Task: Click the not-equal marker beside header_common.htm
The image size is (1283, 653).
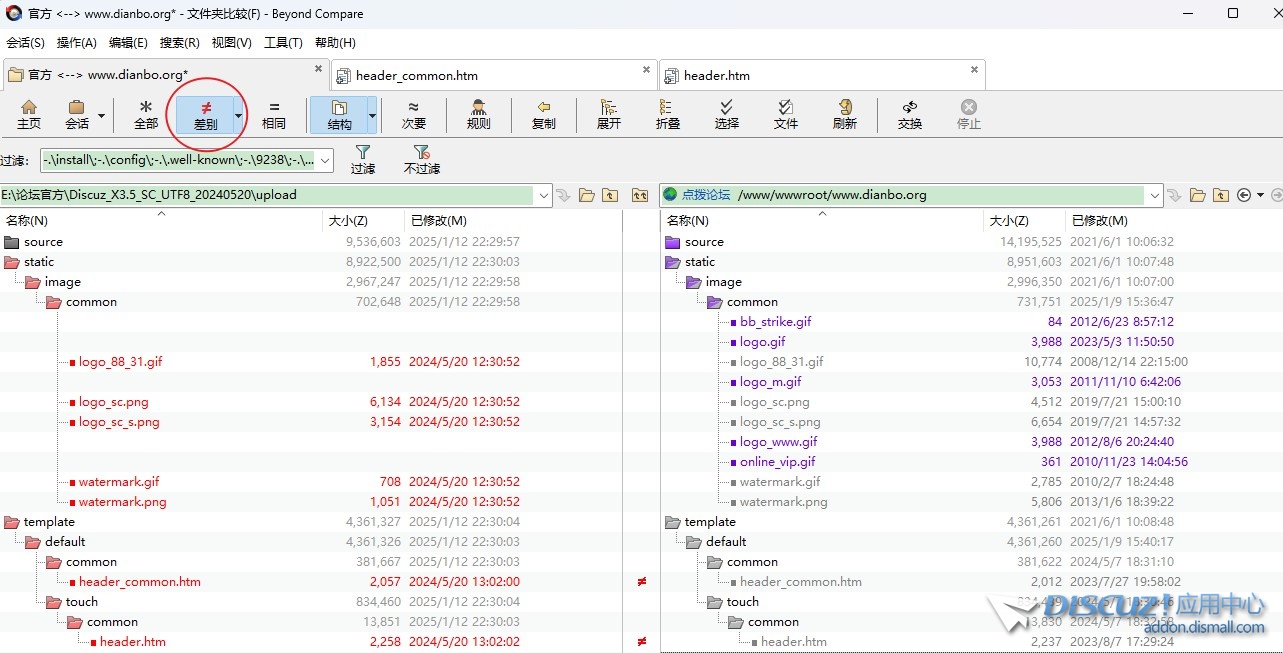Action: tap(641, 582)
